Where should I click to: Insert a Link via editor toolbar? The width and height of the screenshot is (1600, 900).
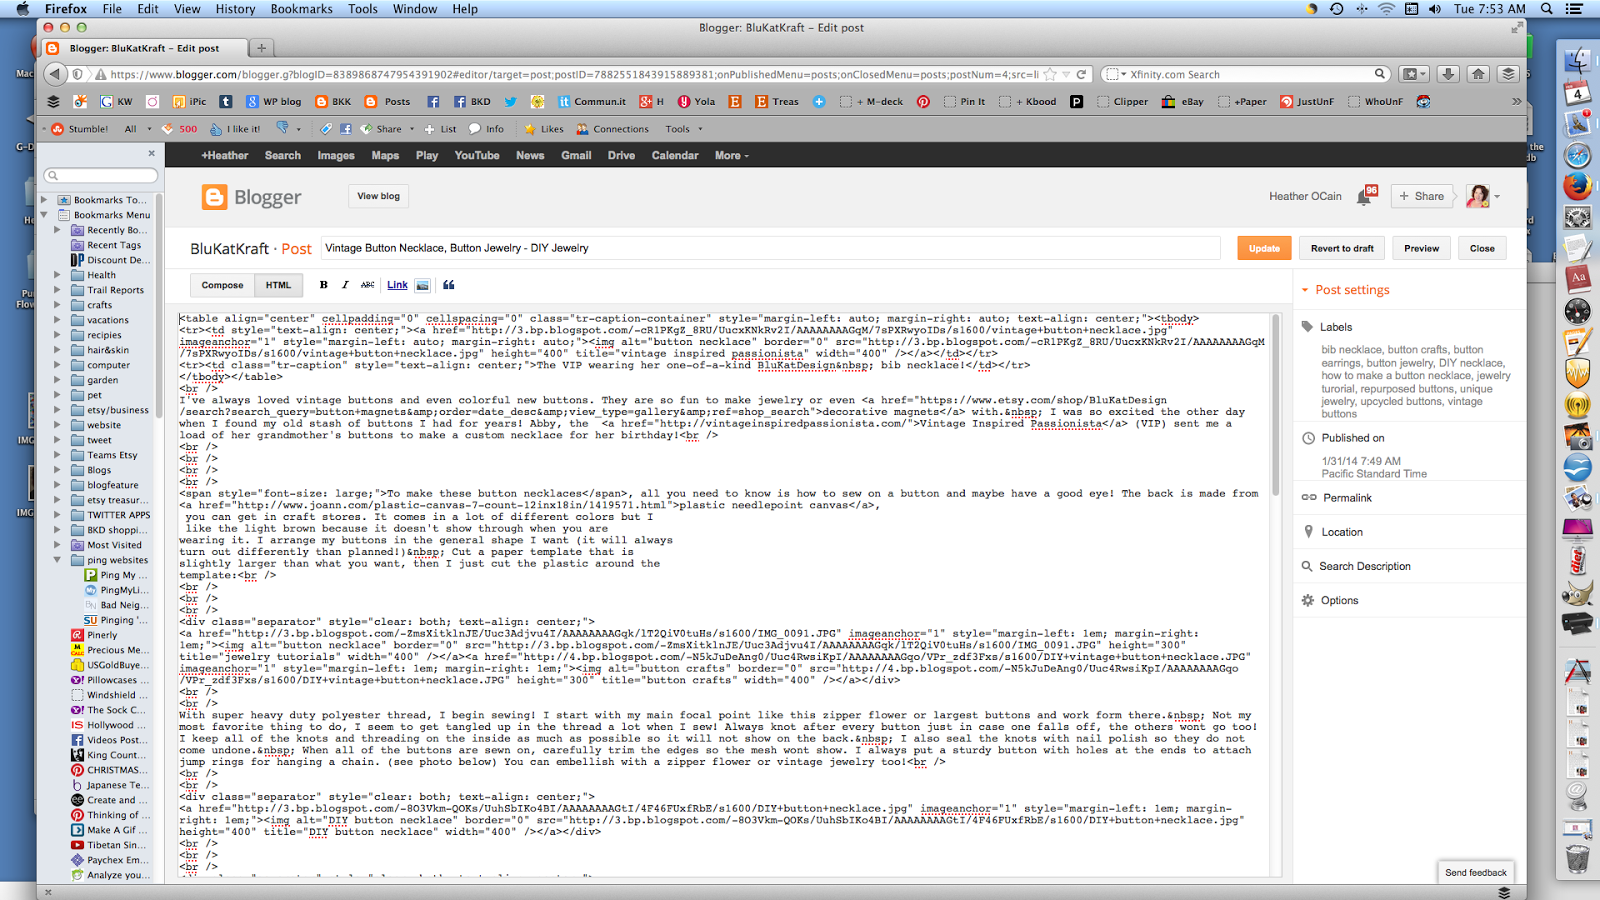pos(397,285)
